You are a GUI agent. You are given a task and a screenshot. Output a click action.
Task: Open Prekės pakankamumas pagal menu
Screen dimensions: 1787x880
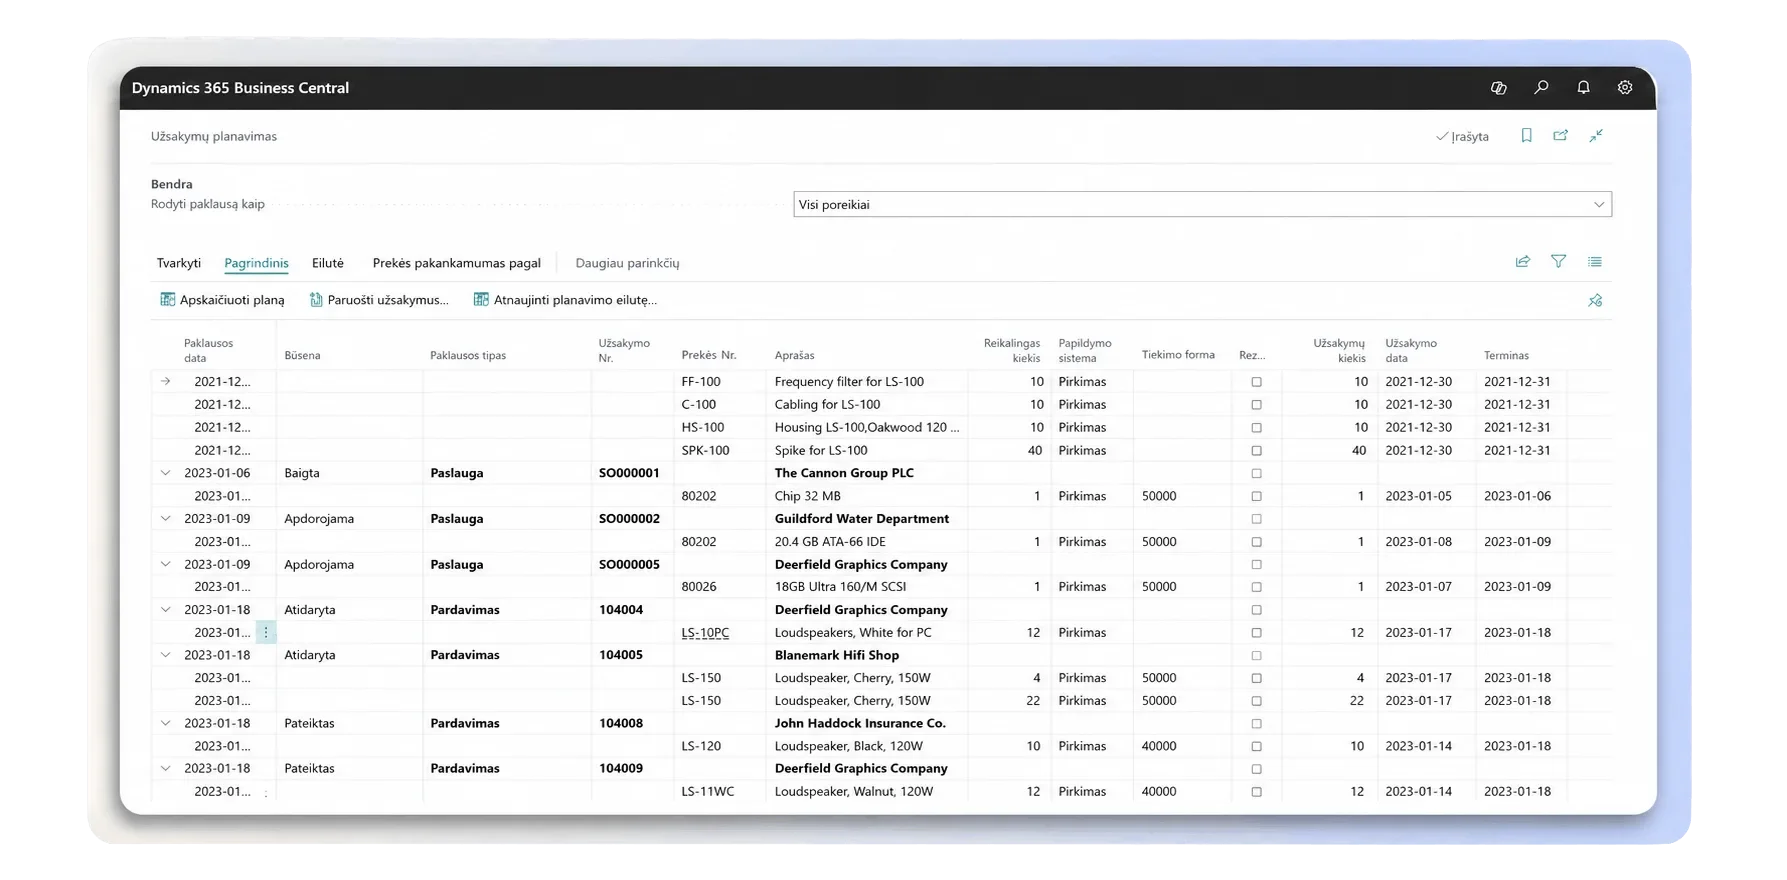[457, 263]
